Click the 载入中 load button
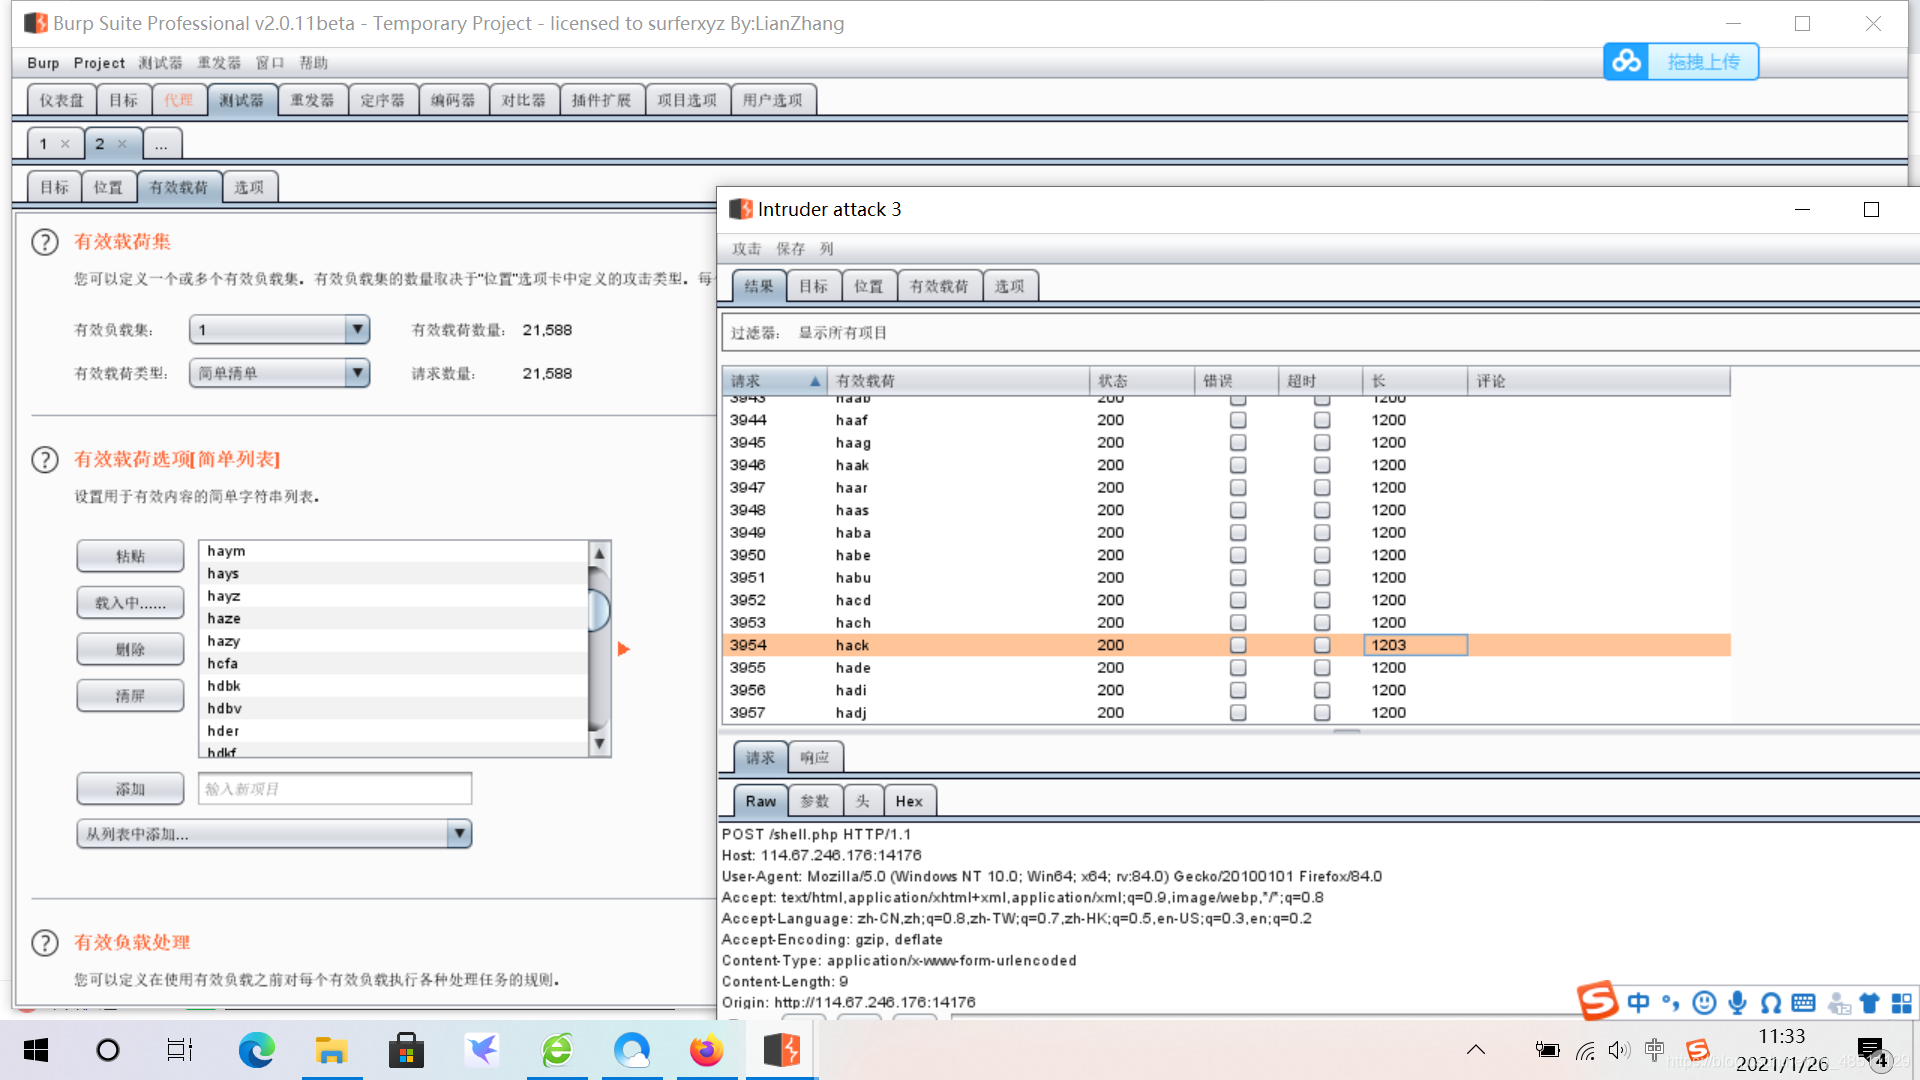This screenshot has width=1920, height=1080. (x=130, y=603)
